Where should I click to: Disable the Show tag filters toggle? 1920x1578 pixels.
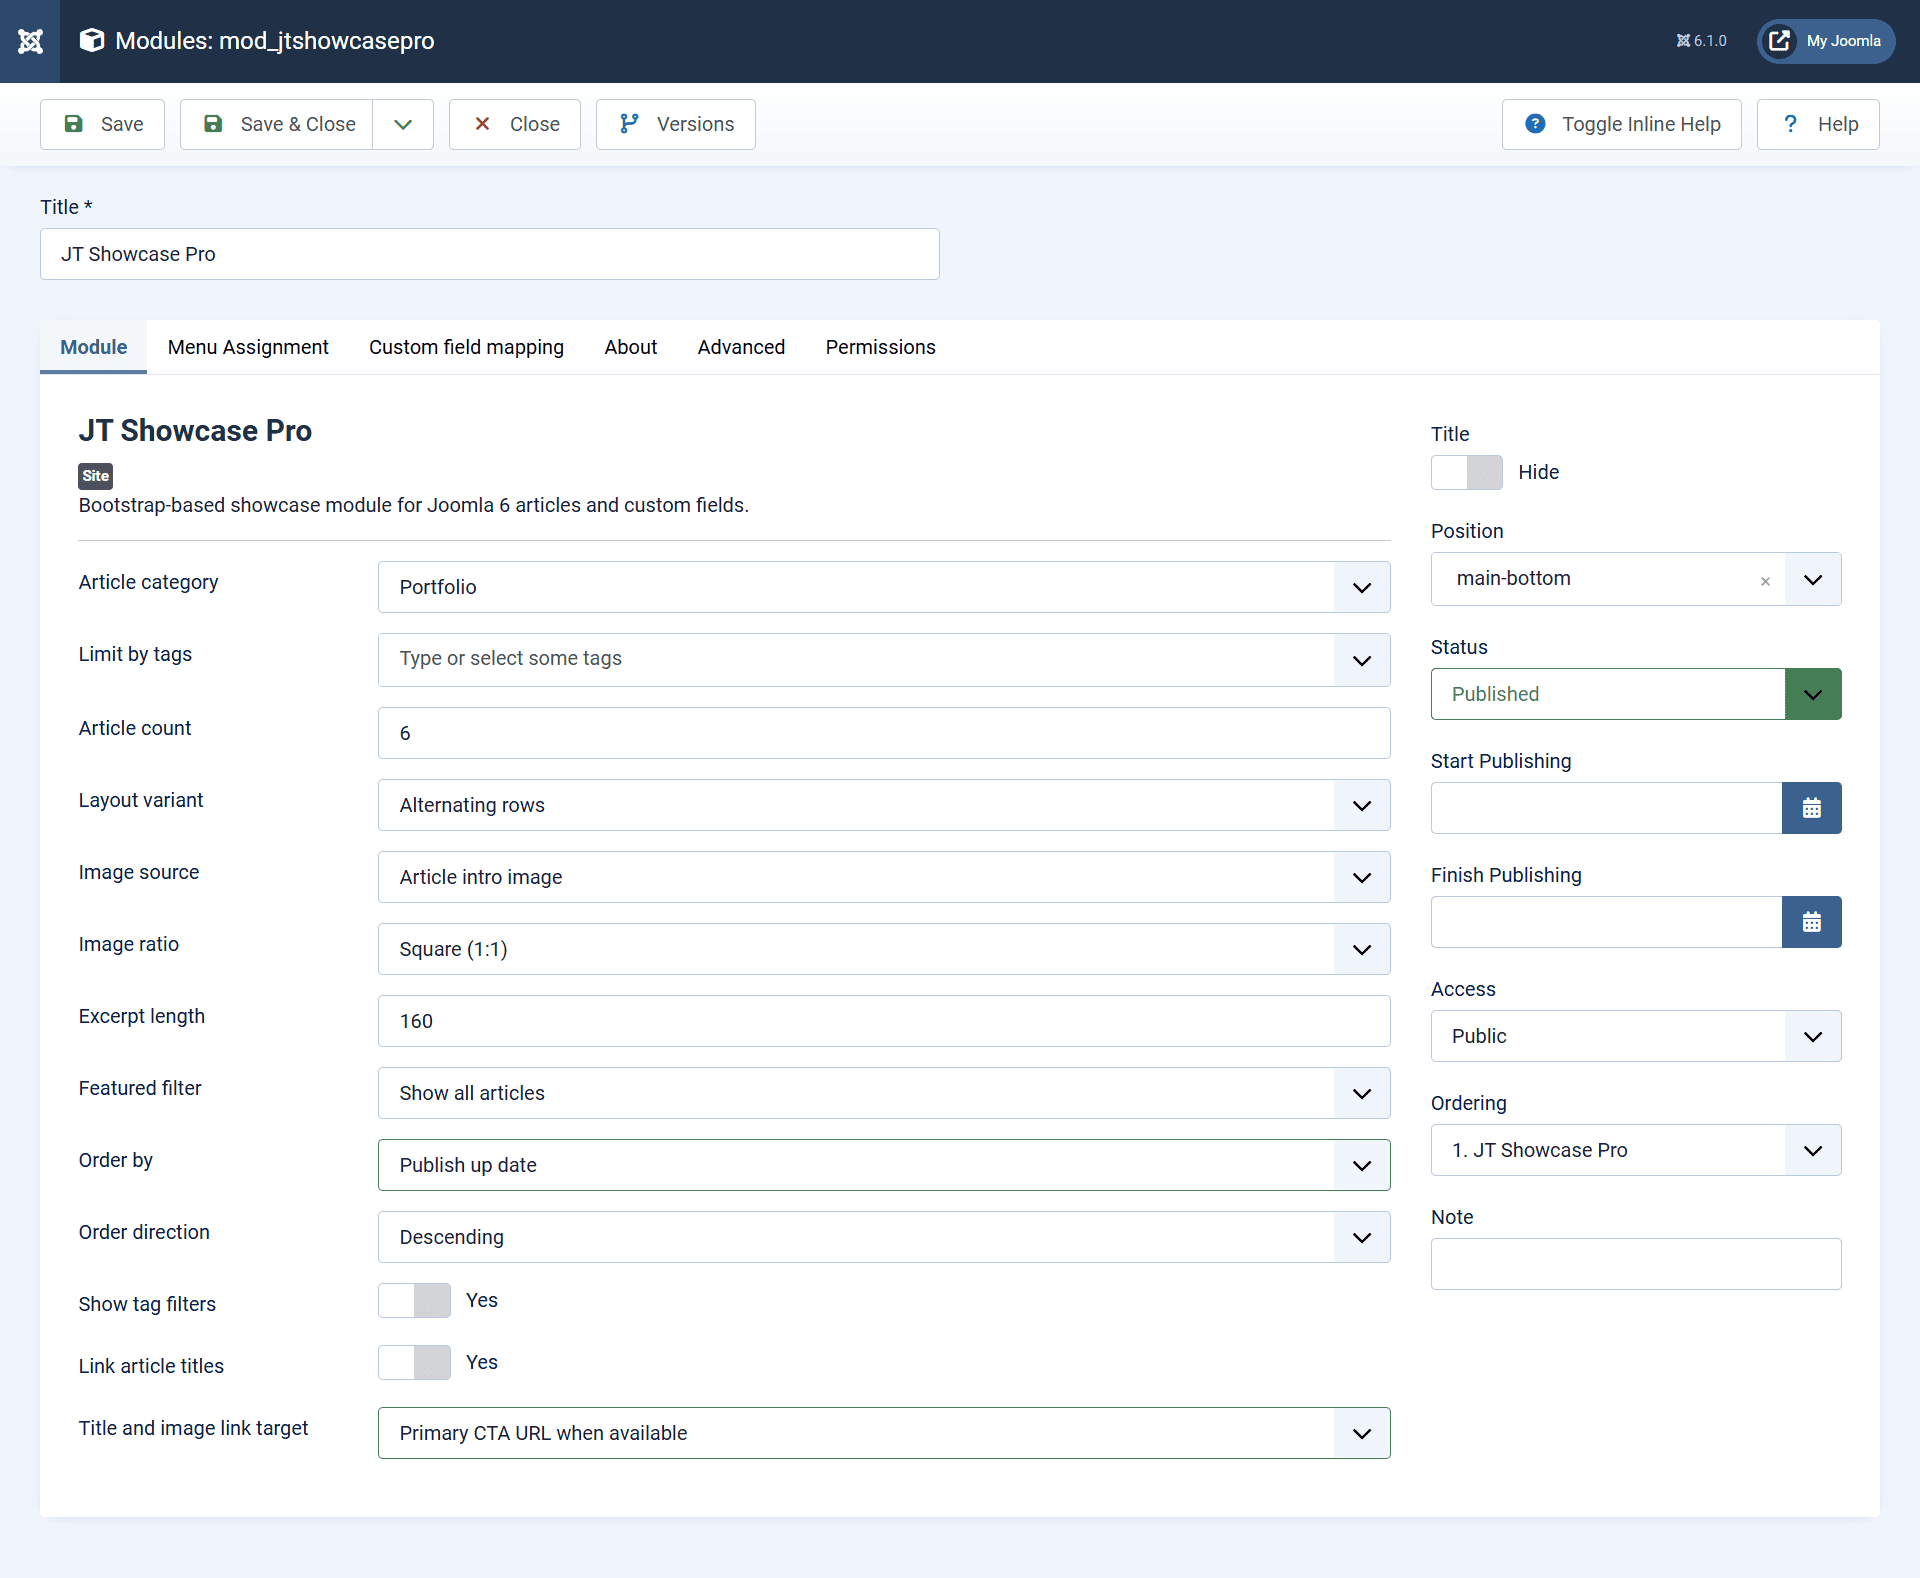click(x=414, y=1300)
